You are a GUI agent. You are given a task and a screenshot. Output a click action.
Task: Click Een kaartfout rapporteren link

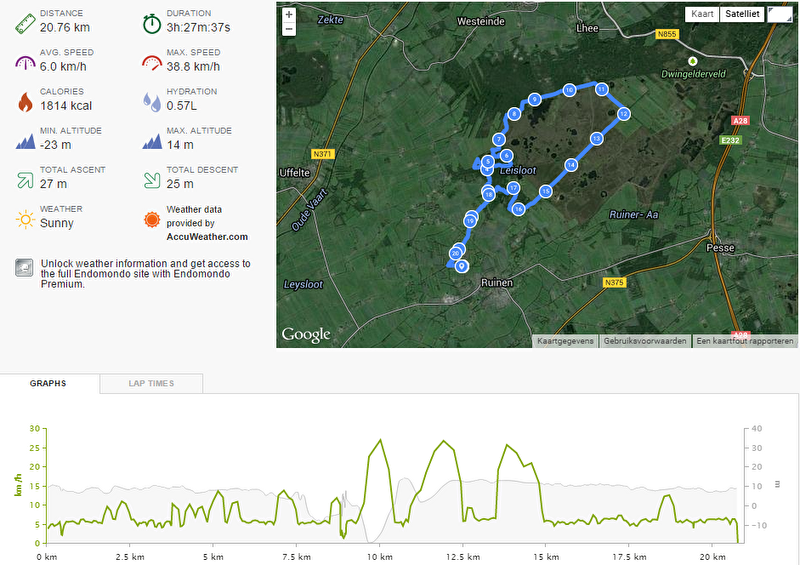(744, 341)
